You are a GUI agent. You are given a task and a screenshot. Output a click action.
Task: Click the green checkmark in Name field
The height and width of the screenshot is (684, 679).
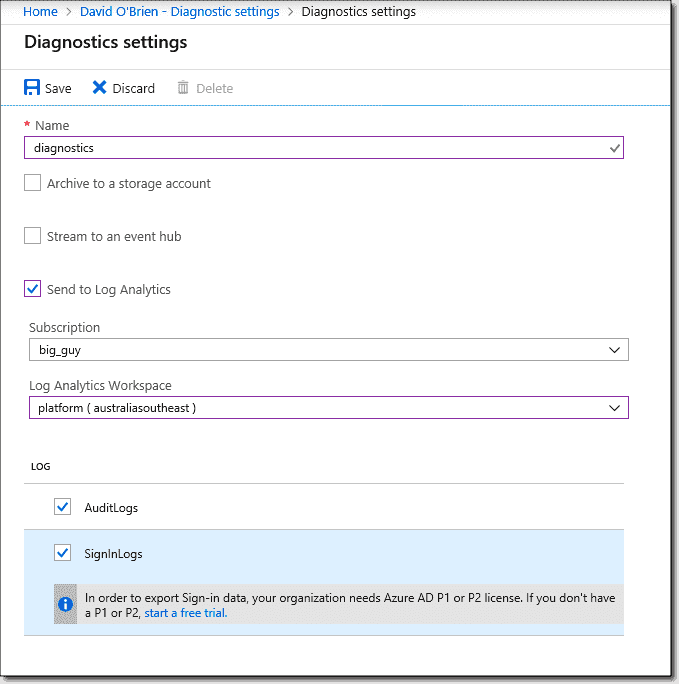click(614, 148)
